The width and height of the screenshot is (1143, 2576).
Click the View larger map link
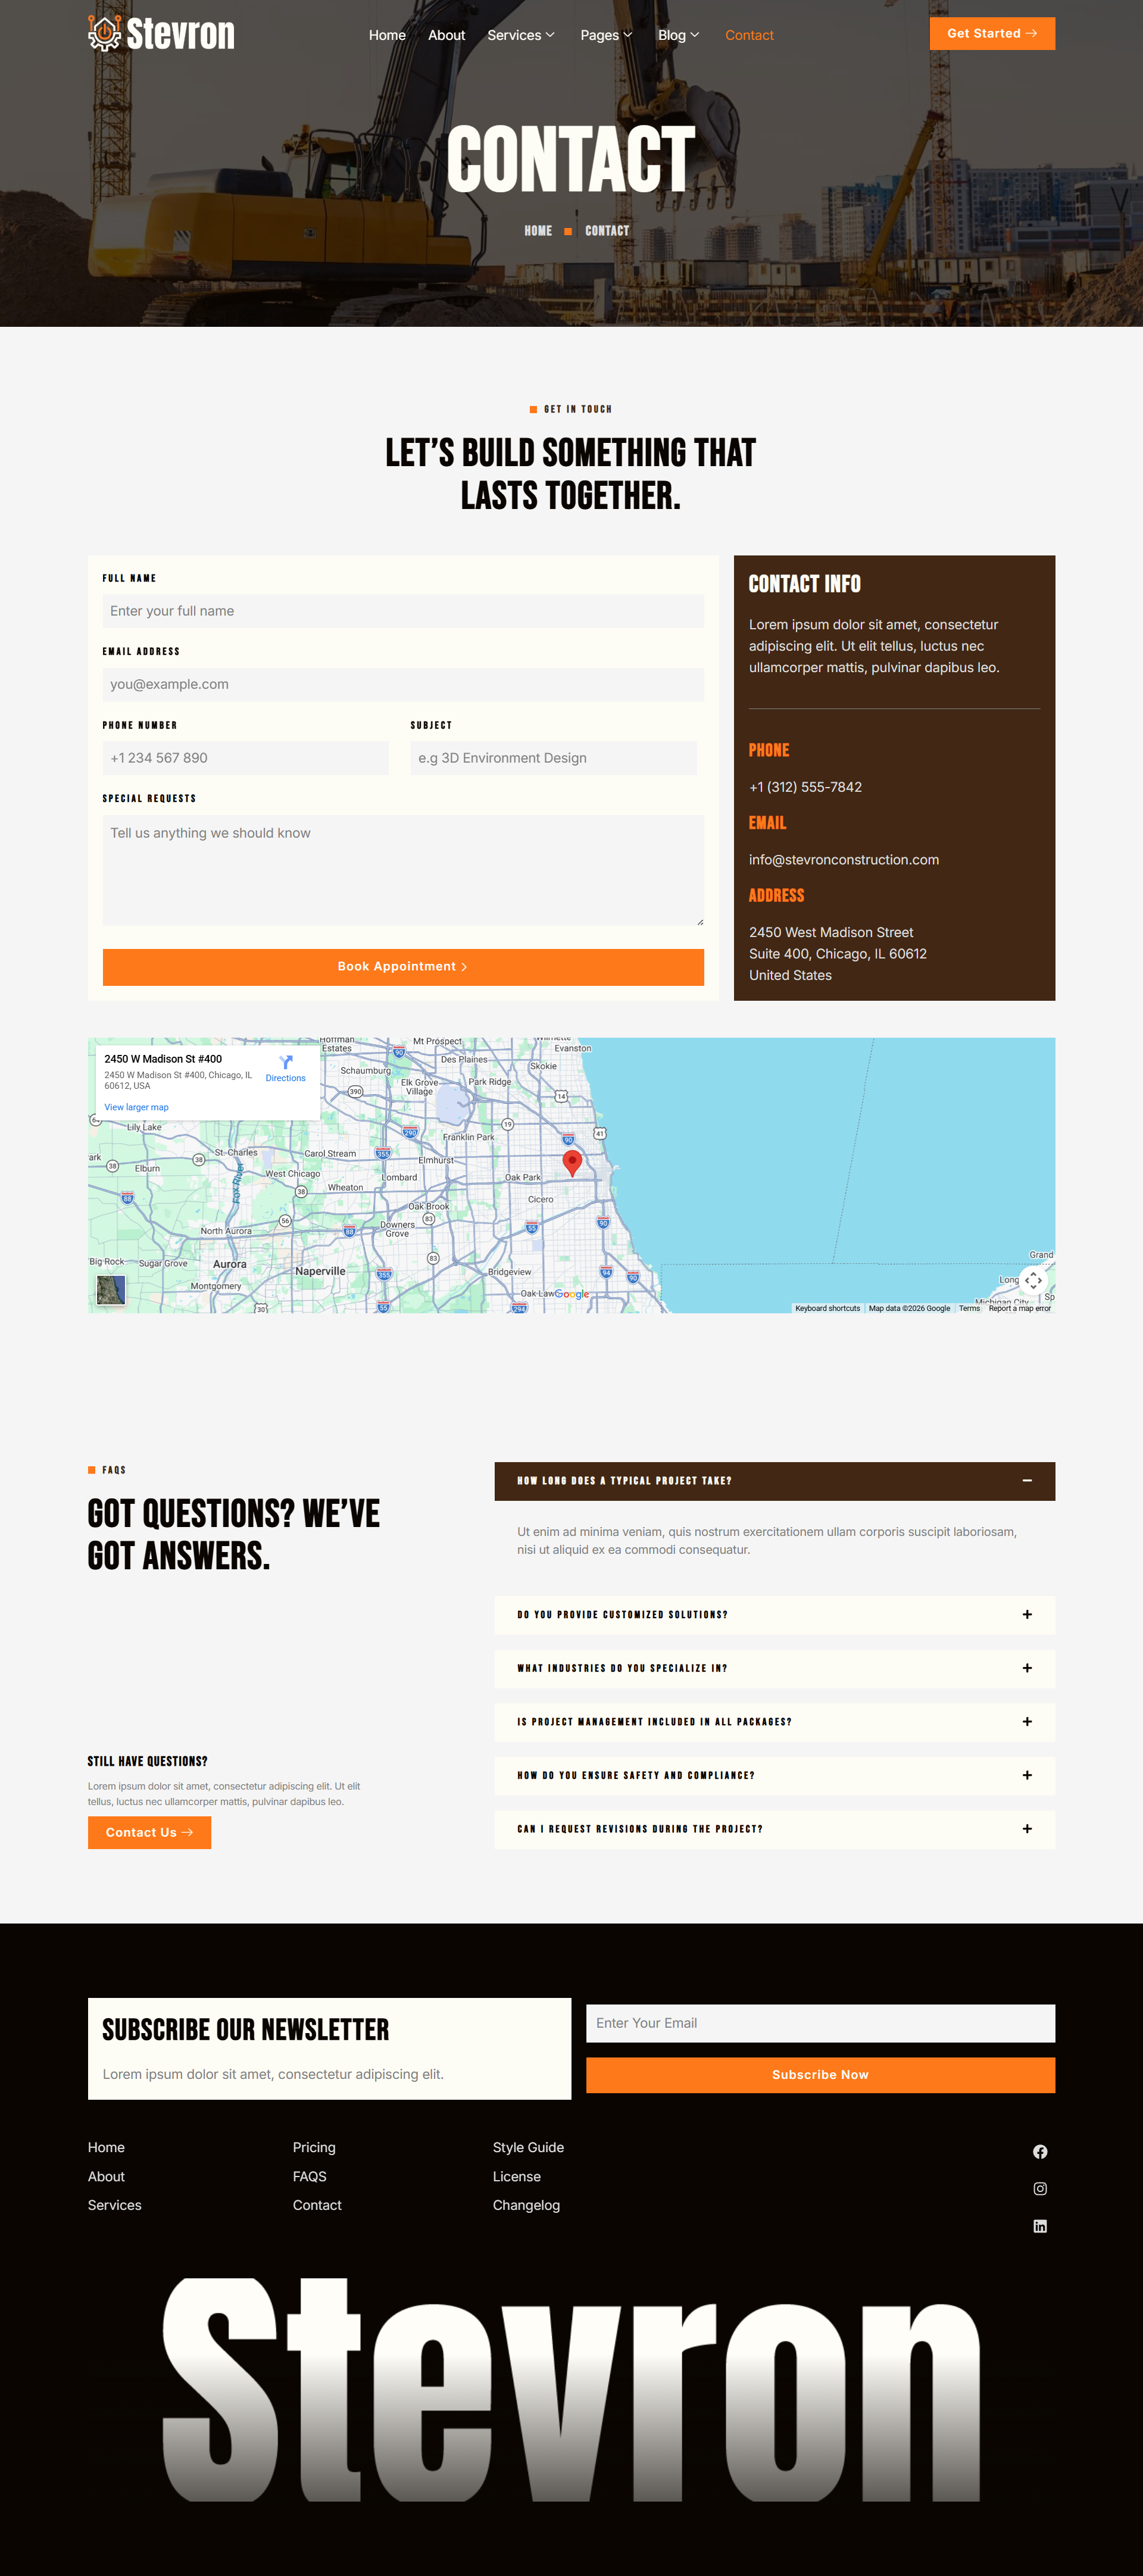pos(136,1107)
